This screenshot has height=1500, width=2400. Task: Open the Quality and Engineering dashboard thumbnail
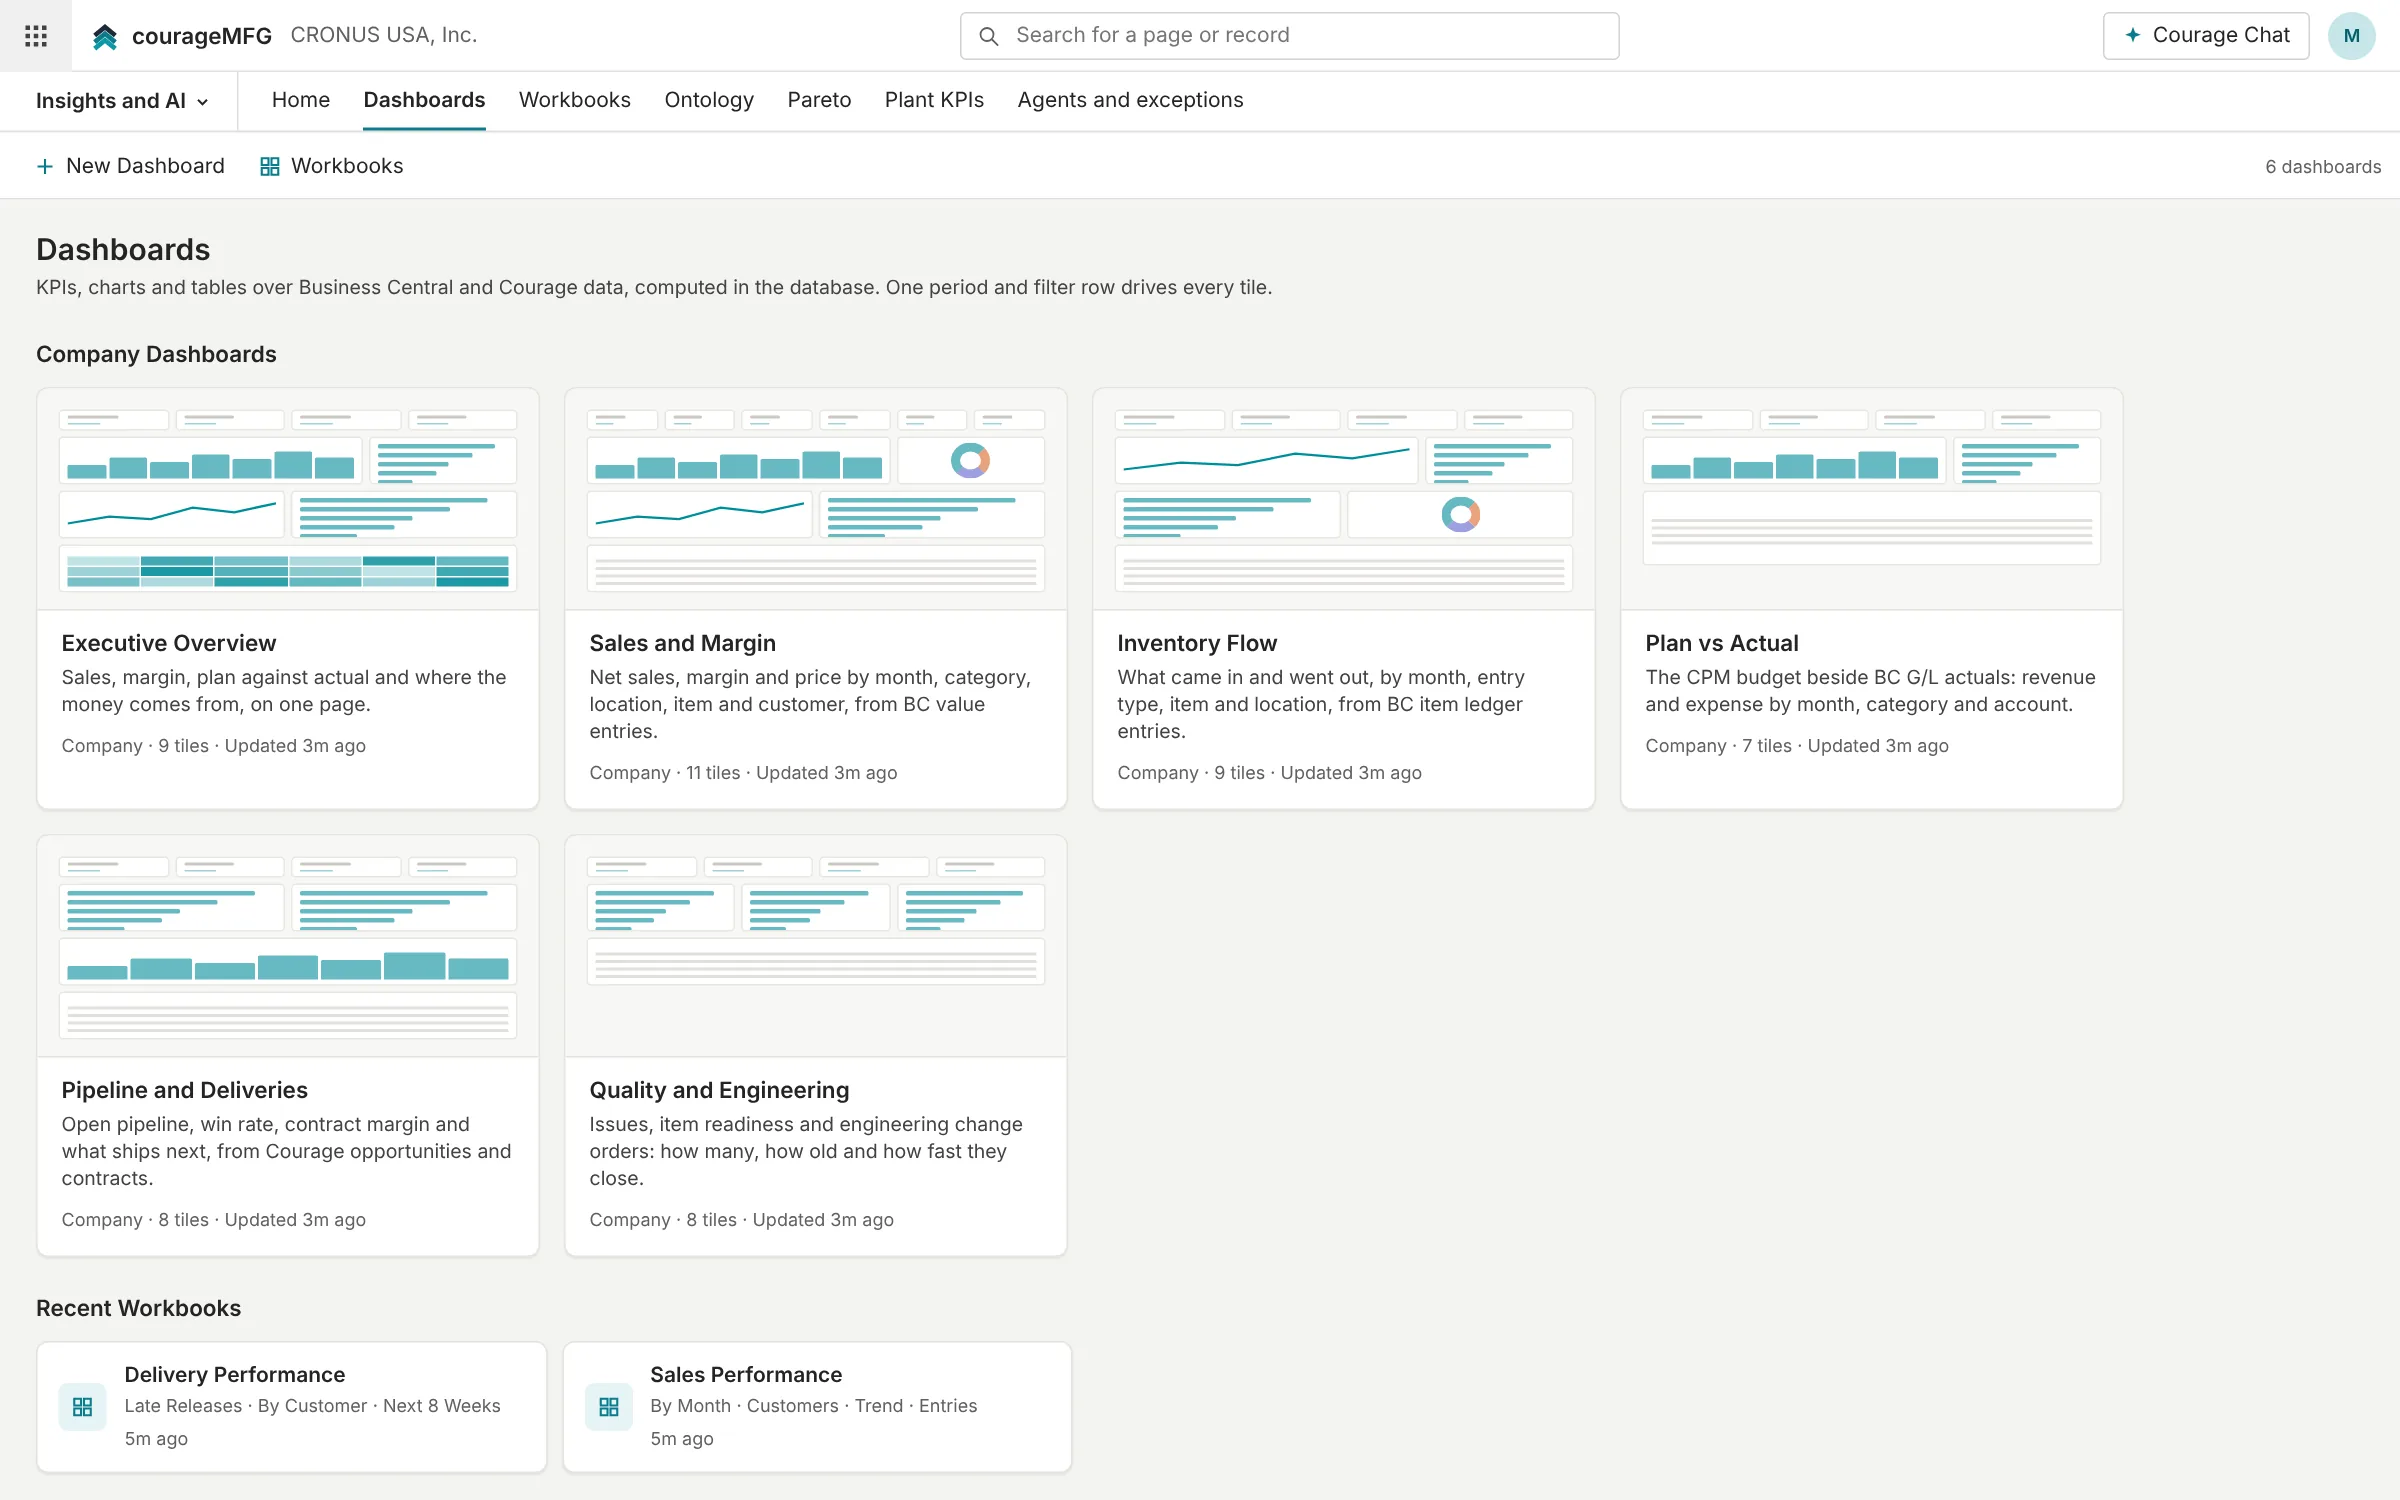[816, 946]
